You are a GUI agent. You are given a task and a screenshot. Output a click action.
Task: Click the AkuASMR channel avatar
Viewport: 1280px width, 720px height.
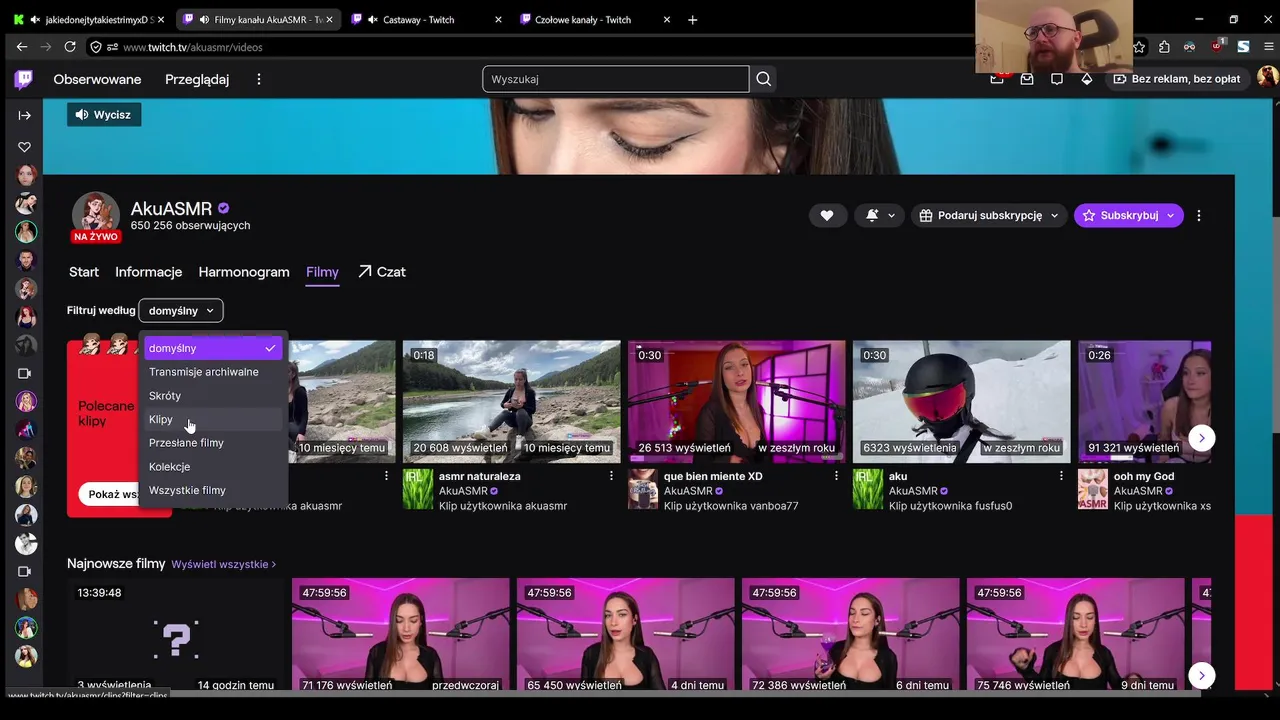(96, 215)
